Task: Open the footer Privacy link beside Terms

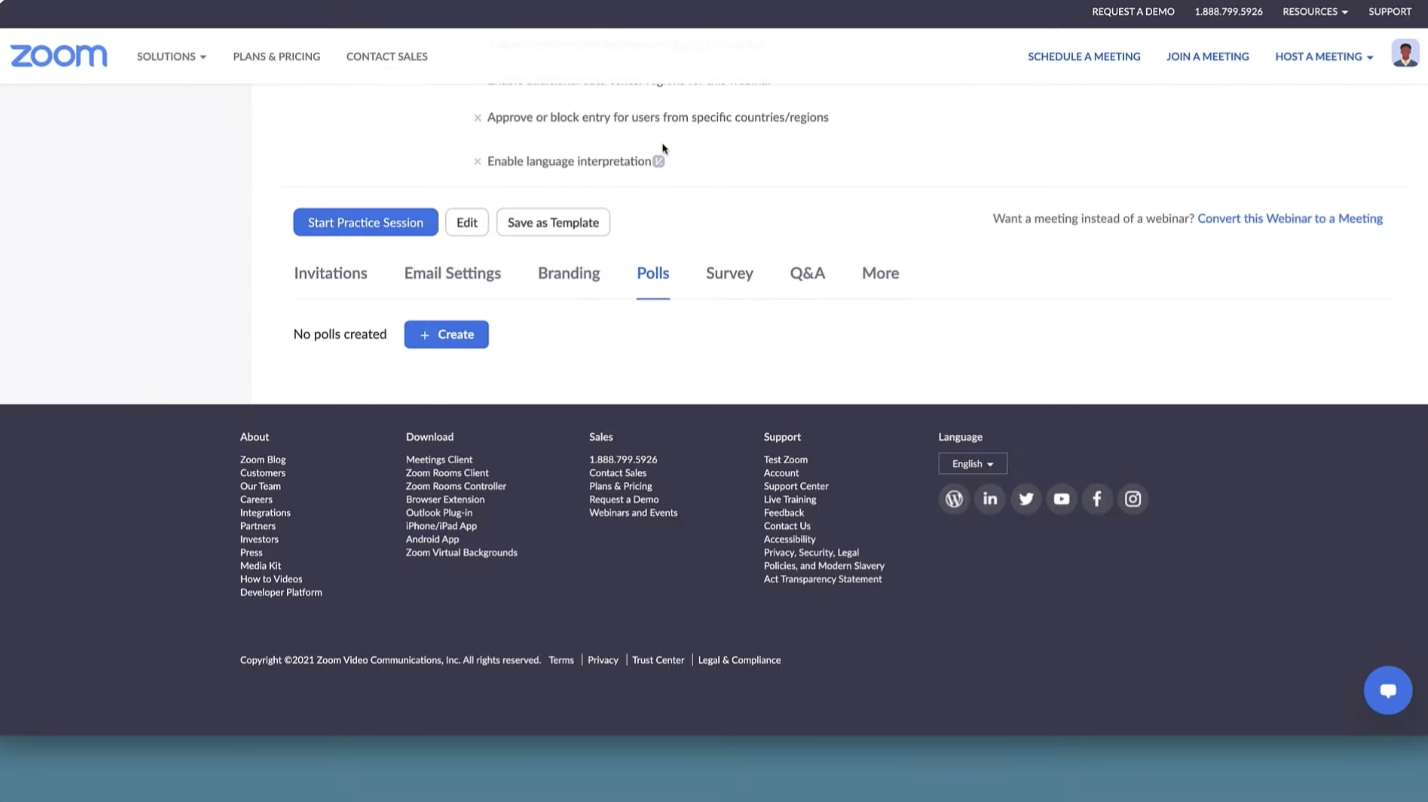Action: (603, 660)
